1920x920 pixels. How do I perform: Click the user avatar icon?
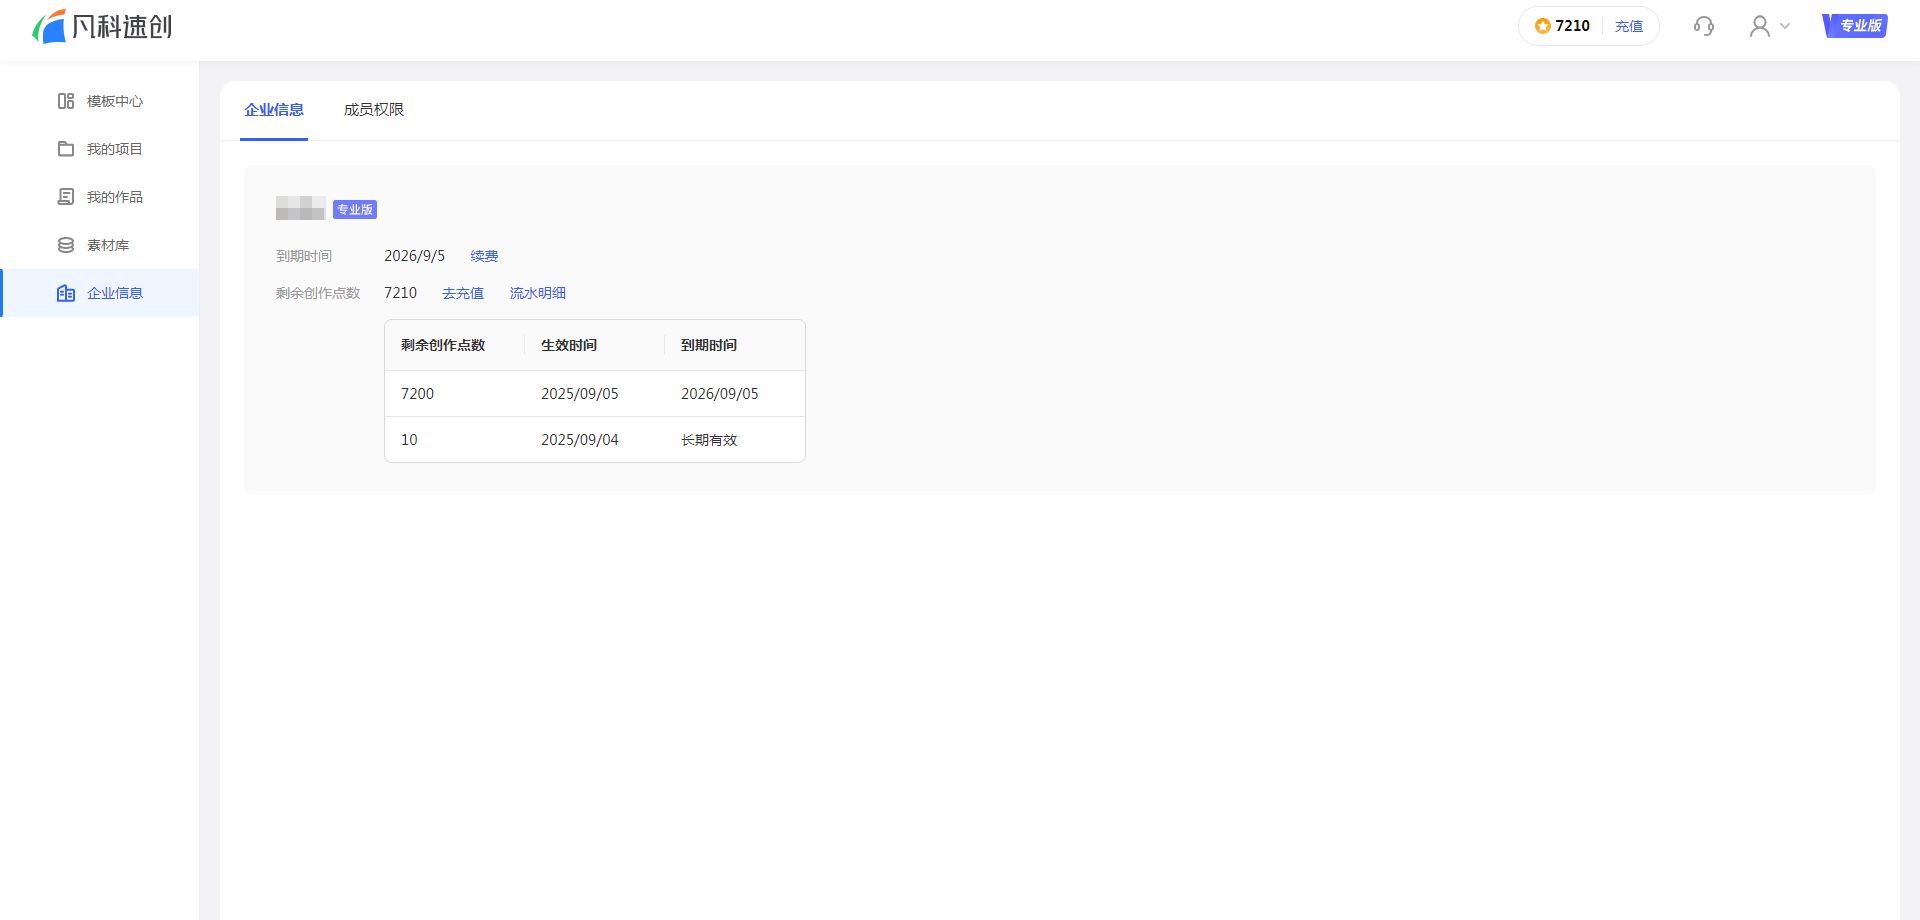click(1759, 26)
